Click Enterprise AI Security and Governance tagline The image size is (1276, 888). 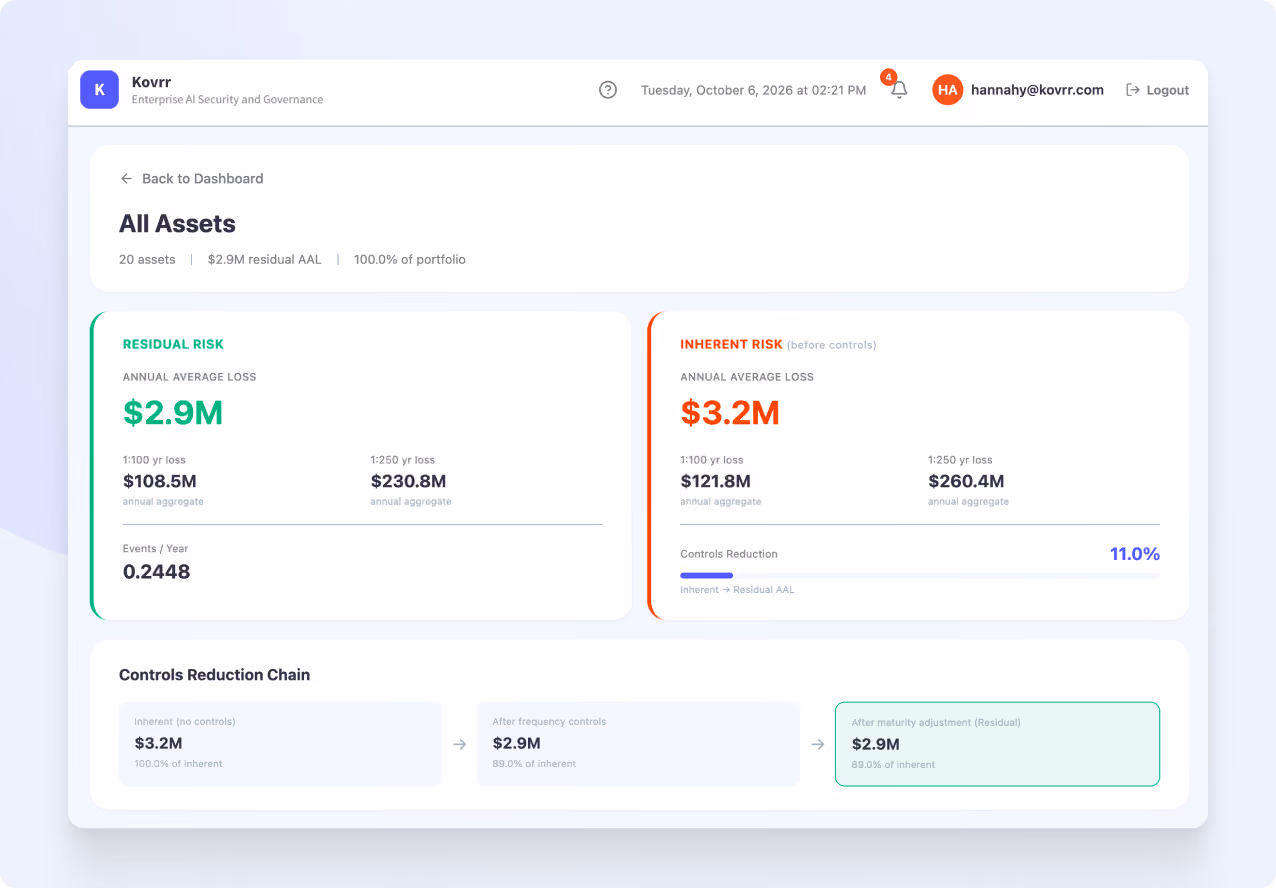[x=227, y=100]
